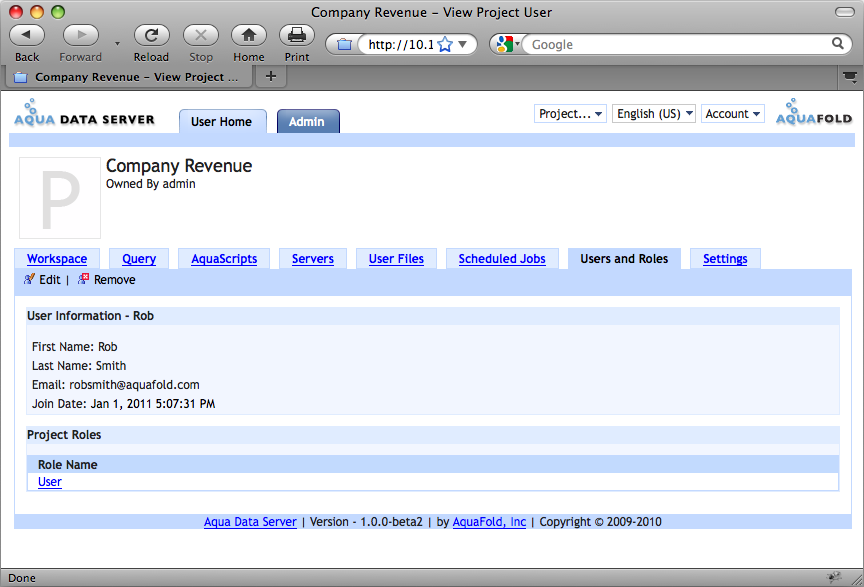This screenshot has height=587, width=864.
Task: Click the Aqua Data Server logo
Action: [84, 113]
